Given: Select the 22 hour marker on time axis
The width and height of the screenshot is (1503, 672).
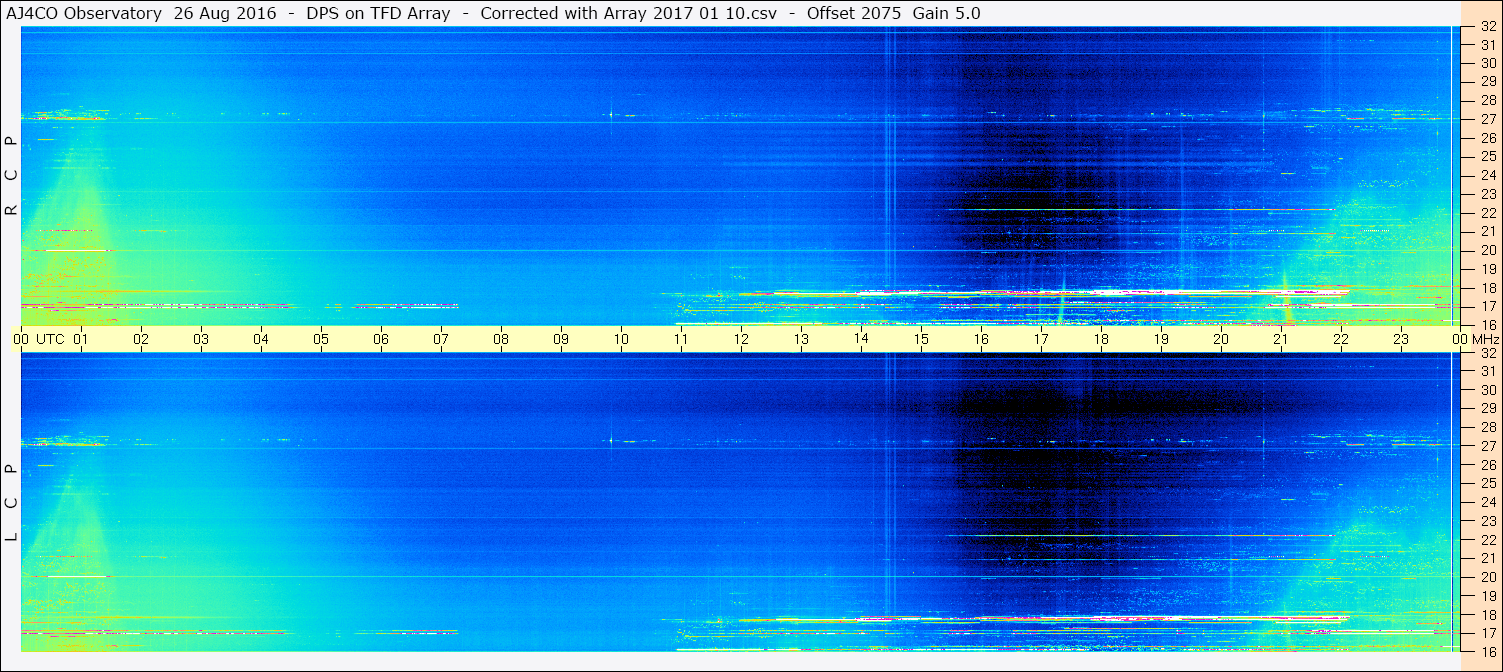Looking at the screenshot, I should [1341, 339].
